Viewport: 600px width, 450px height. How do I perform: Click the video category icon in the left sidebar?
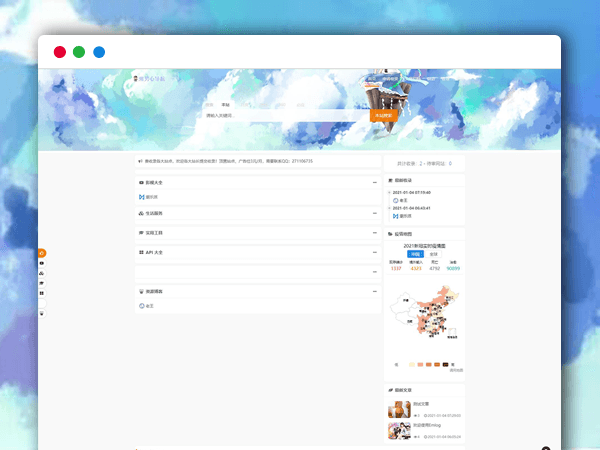(x=41, y=263)
